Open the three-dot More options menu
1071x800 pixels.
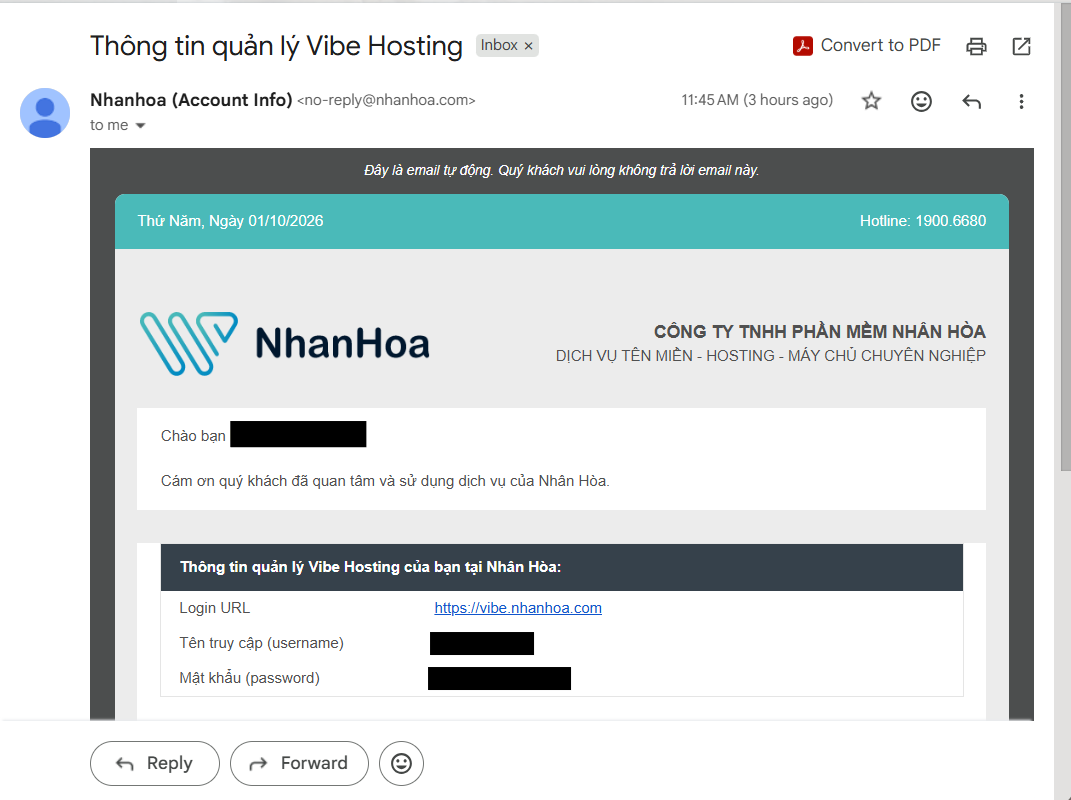pyautogui.click(x=1021, y=102)
